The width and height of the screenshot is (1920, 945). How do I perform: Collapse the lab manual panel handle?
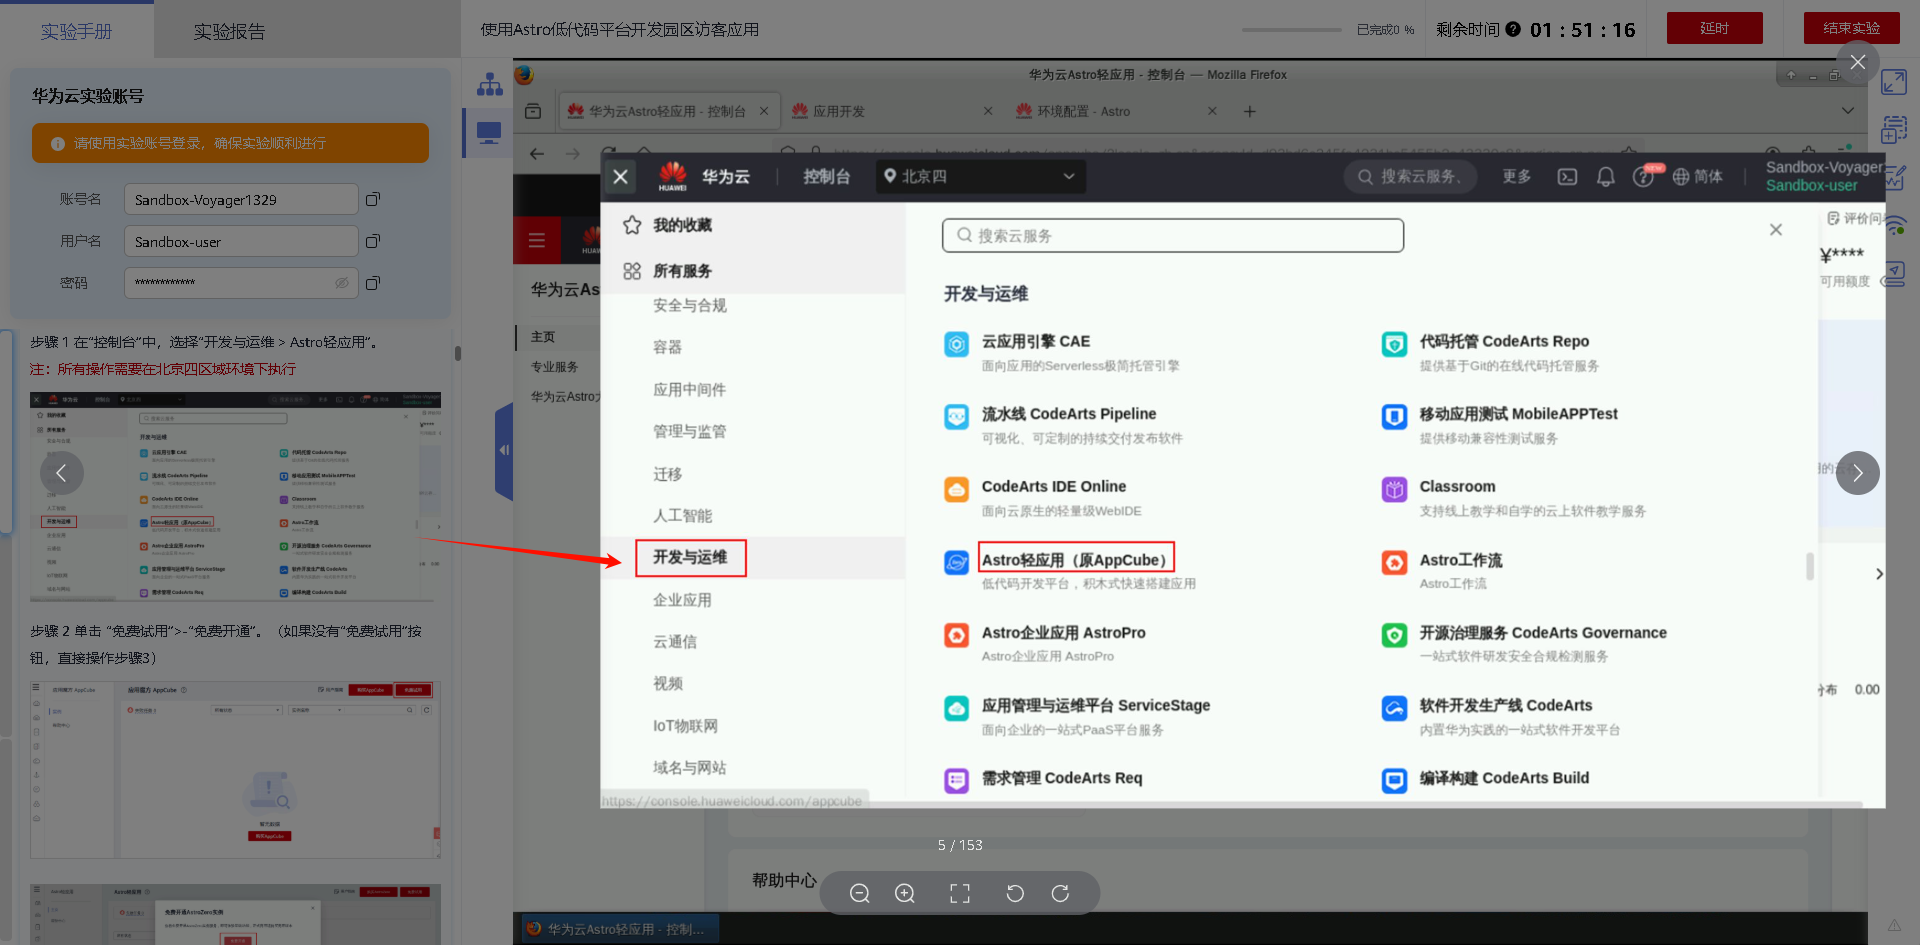pyautogui.click(x=504, y=451)
